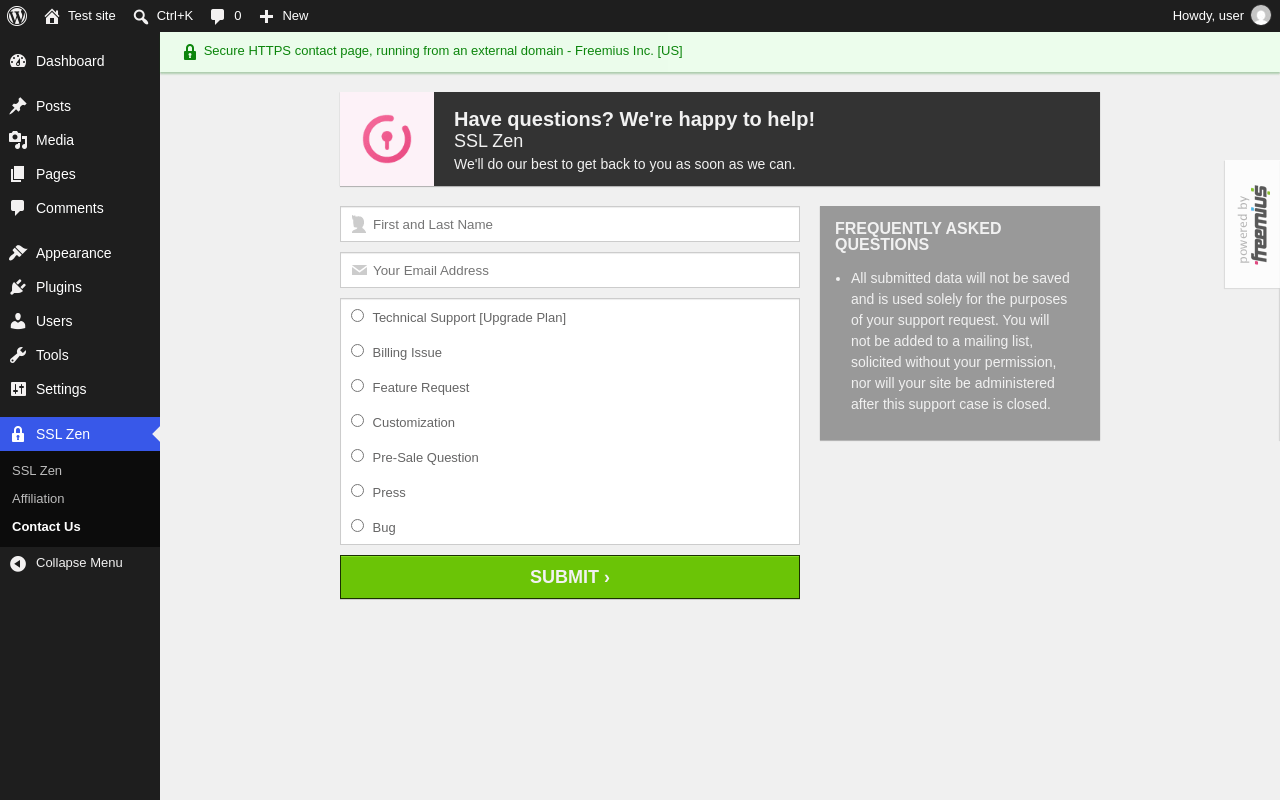Click the Plugins plug icon
Screen dimensions: 1280x800
[x=18, y=287]
